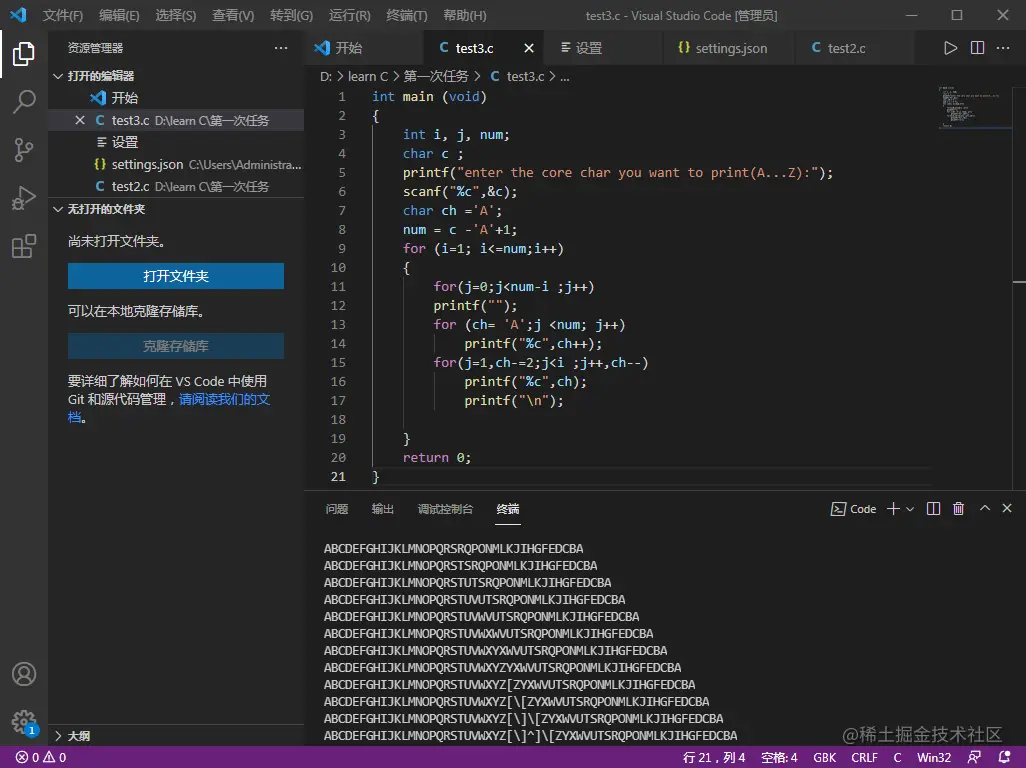The image size is (1026, 768).
Task: Run the code with the play icon
Action: coord(950,48)
